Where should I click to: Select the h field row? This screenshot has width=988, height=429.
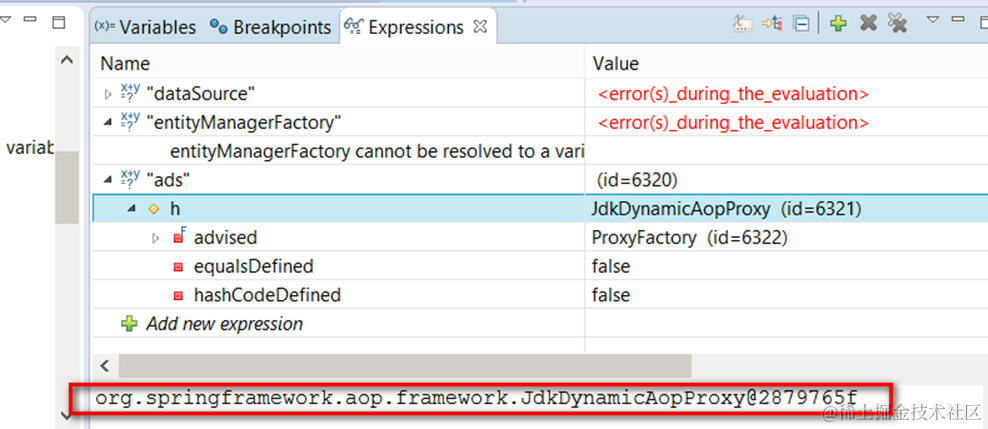click(542, 209)
